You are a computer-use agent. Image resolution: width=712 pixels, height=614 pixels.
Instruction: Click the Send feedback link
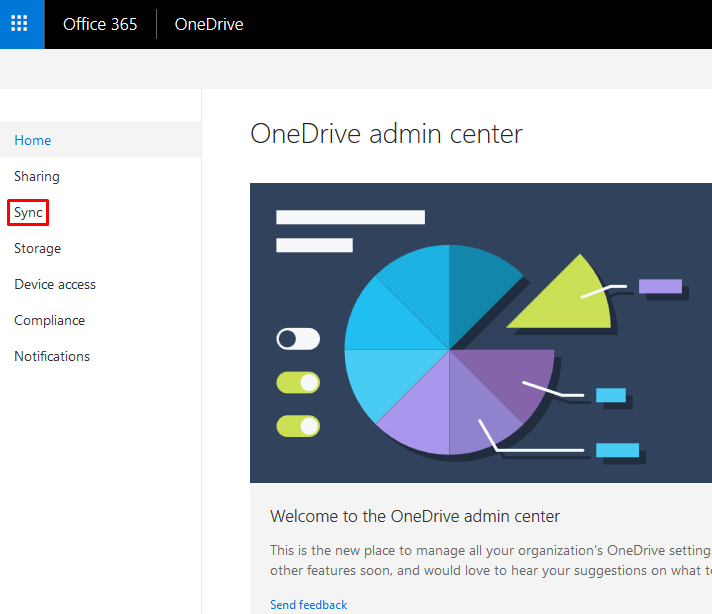tap(309, 604)
